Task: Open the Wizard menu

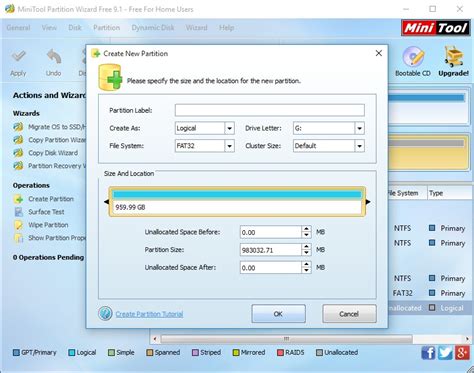Action: [196, 28]
